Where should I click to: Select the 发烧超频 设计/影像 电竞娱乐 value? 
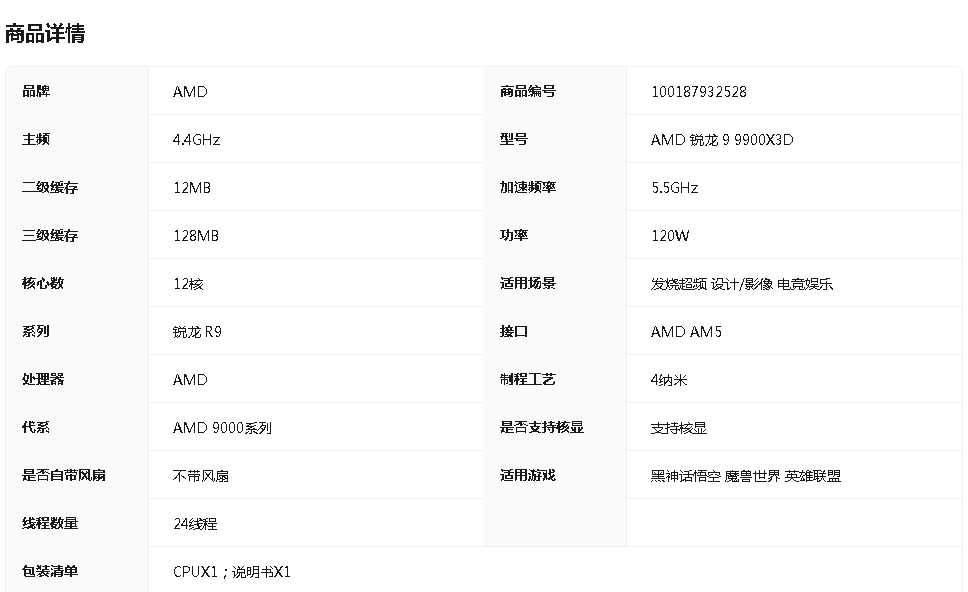[x=742, y=284]
